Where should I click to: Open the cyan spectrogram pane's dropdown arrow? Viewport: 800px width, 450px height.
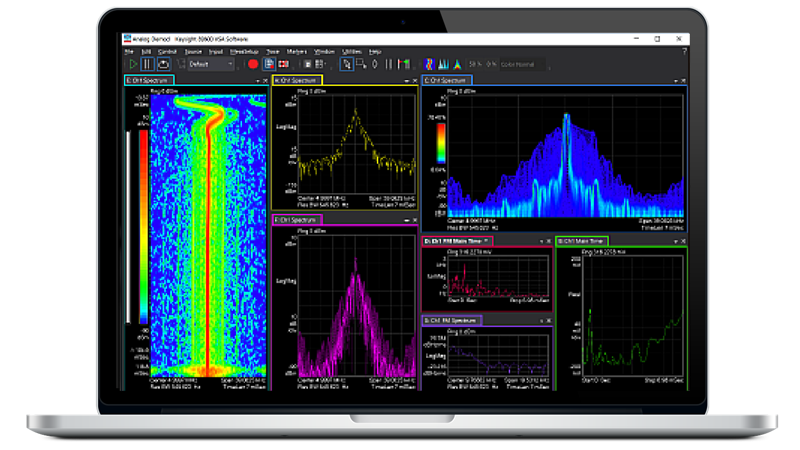pyautogui.click(x=258, y=81)
